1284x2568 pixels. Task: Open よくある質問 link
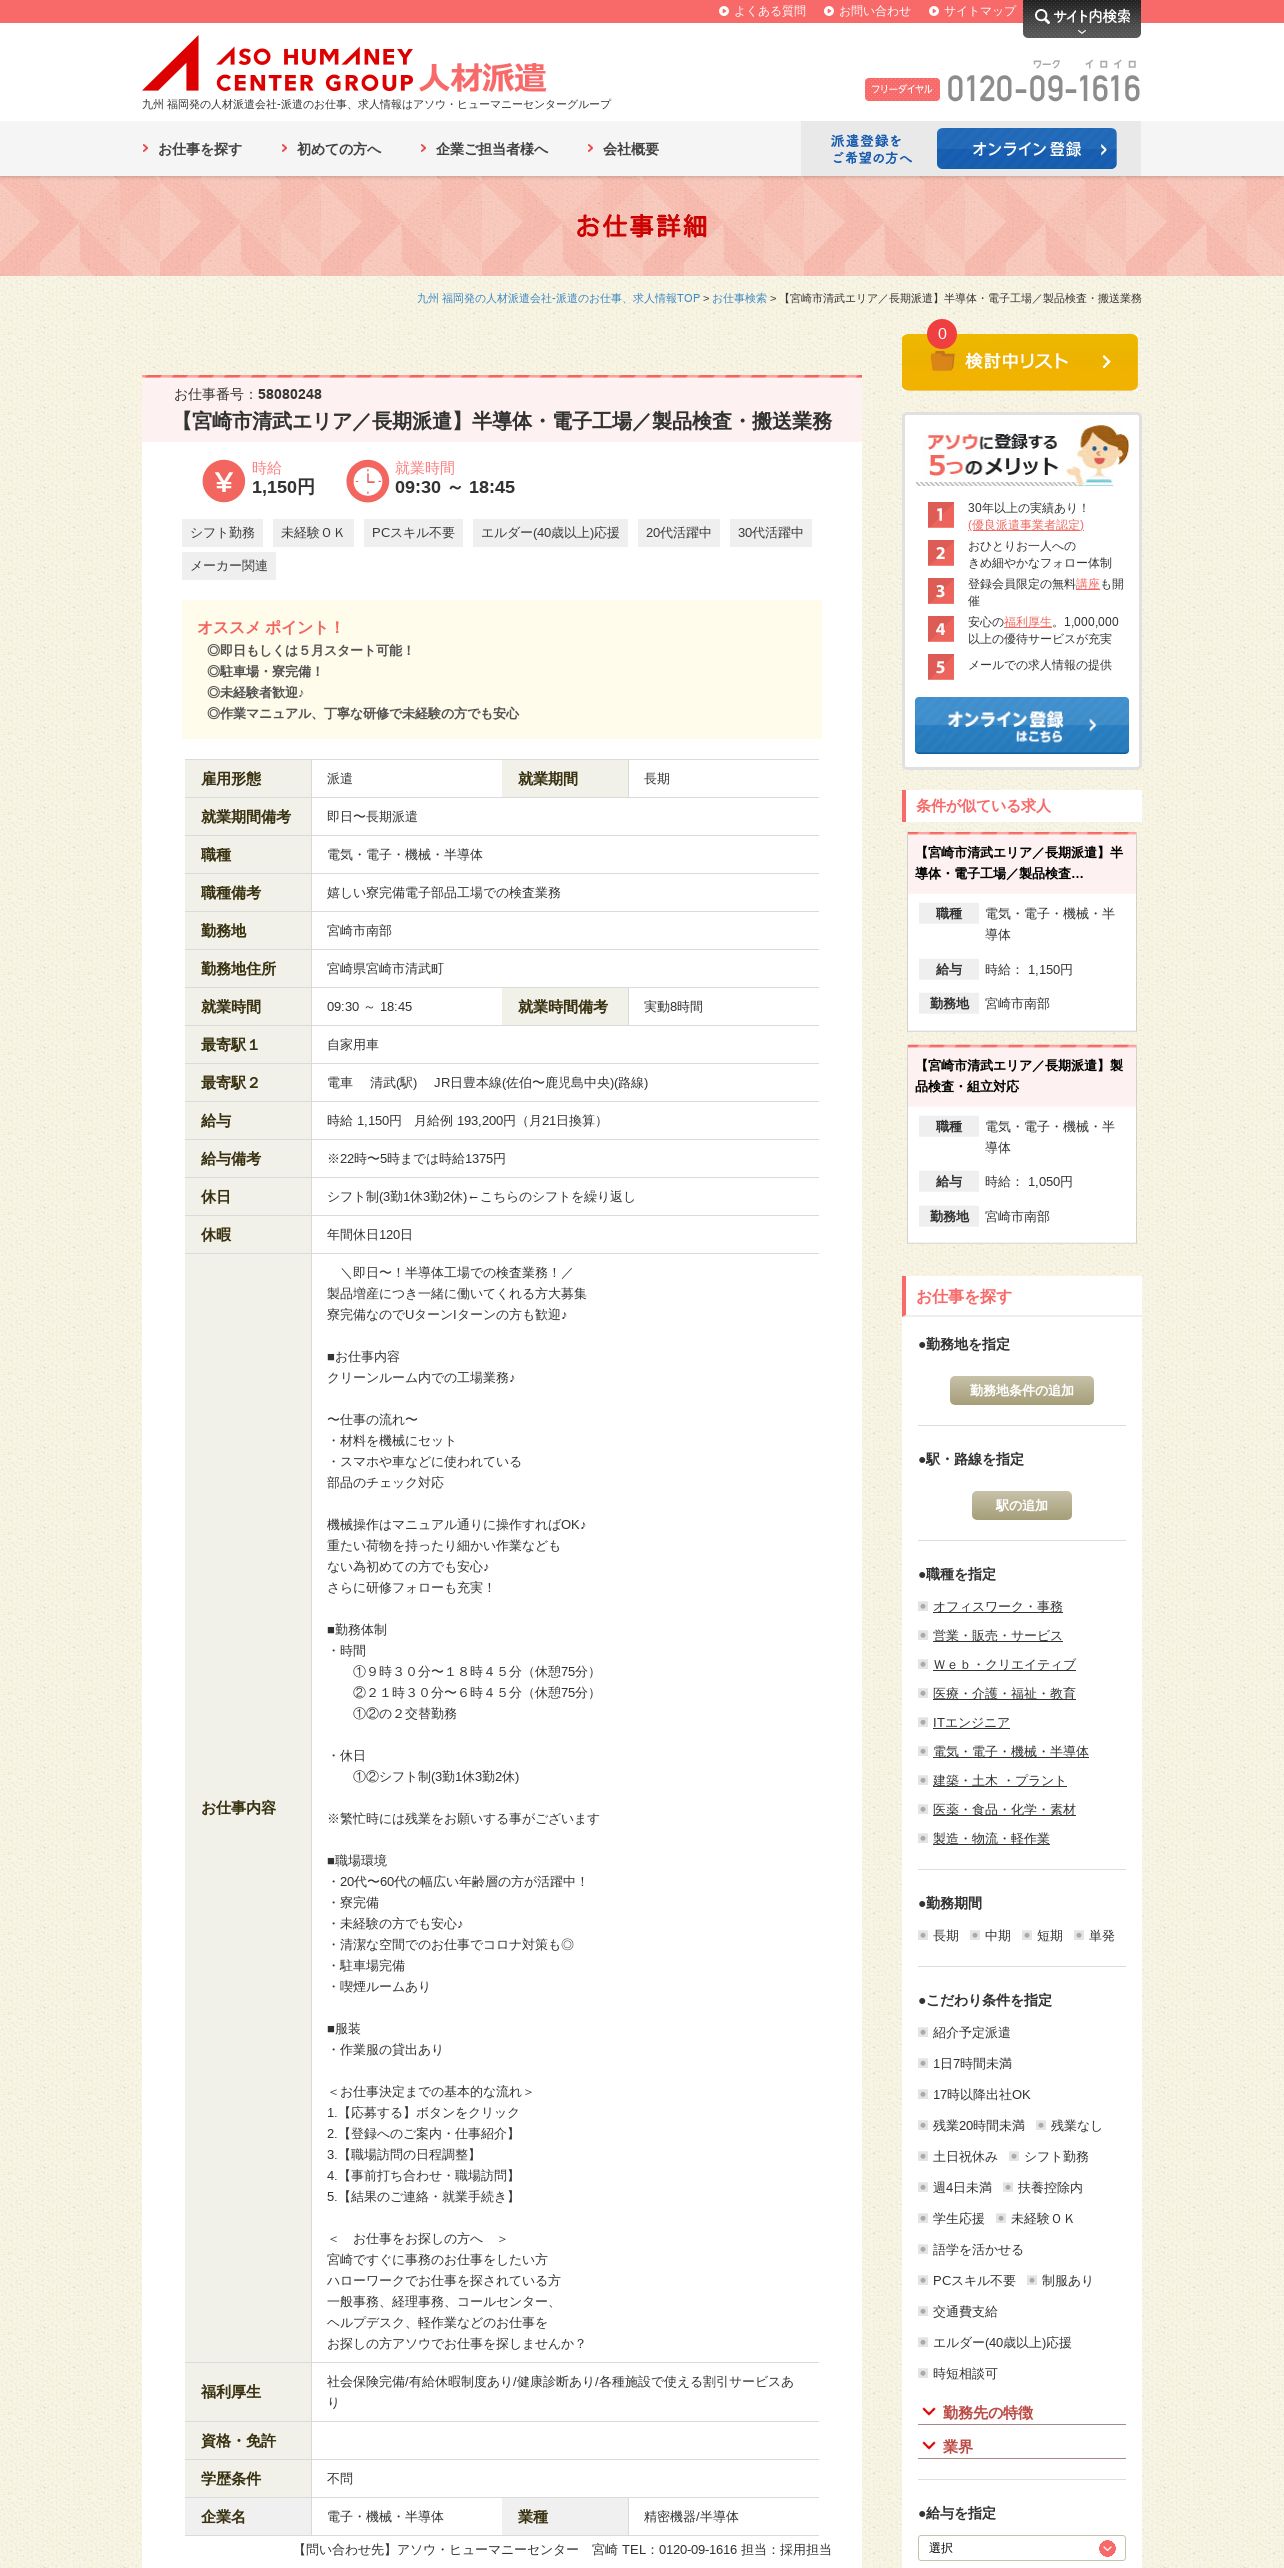pyautogui.click(x=762, y=11)
